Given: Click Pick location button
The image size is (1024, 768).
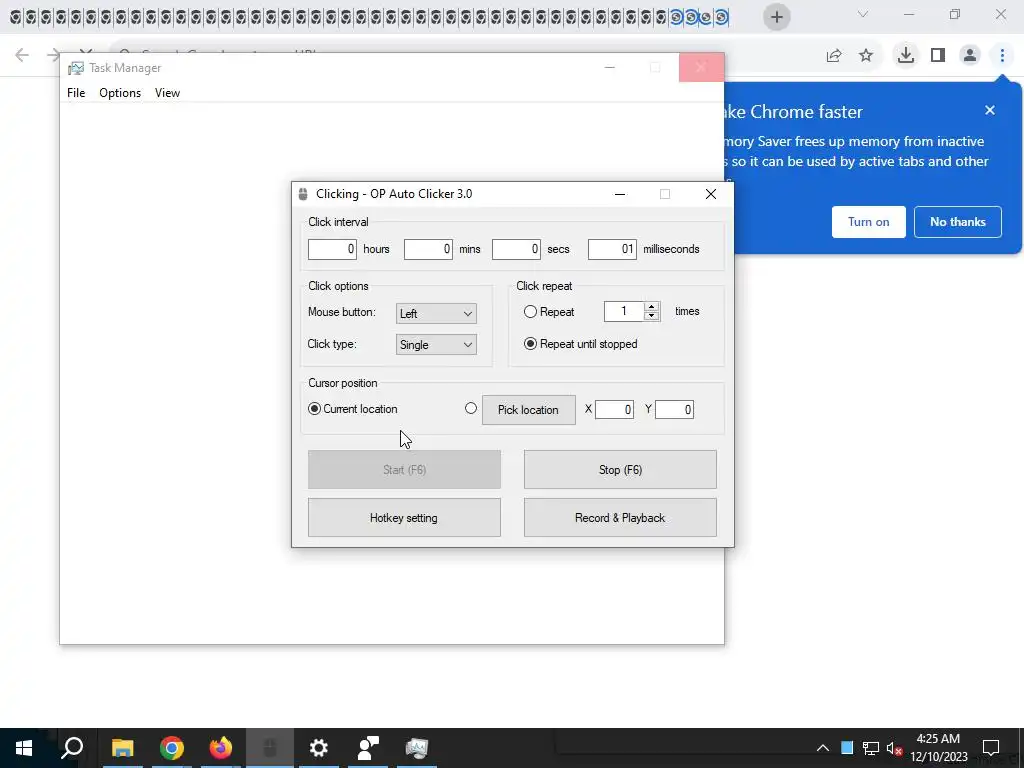Looking at the screenshot, I should [x=529, y=410].
